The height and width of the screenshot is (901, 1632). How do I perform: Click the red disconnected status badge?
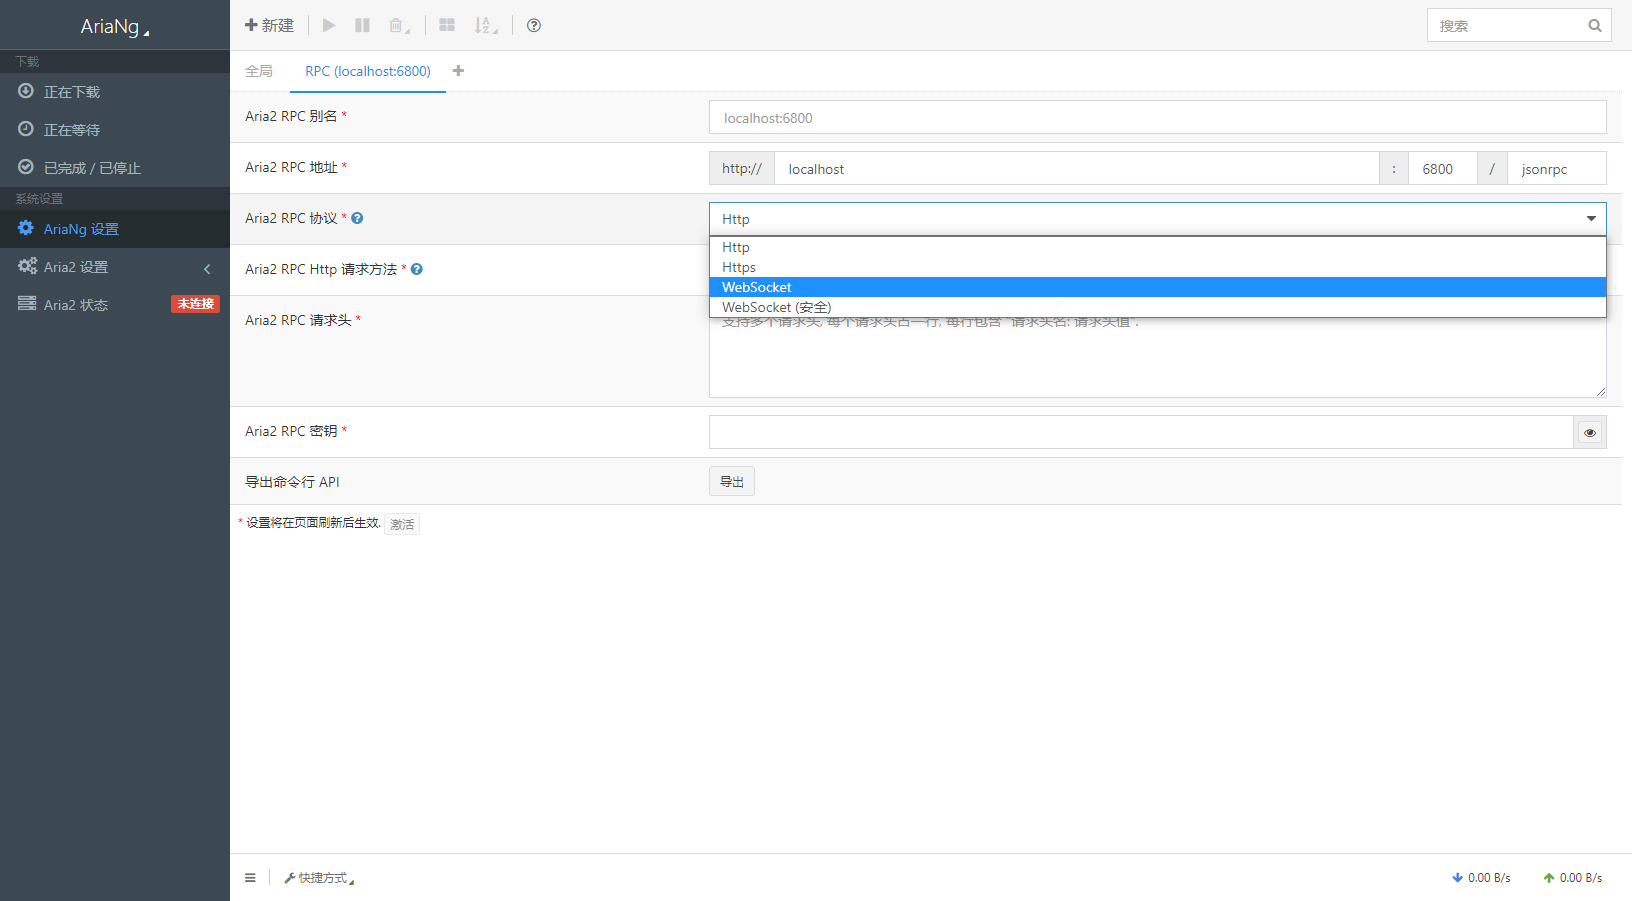pyautogui.click(x=195, y=304)
